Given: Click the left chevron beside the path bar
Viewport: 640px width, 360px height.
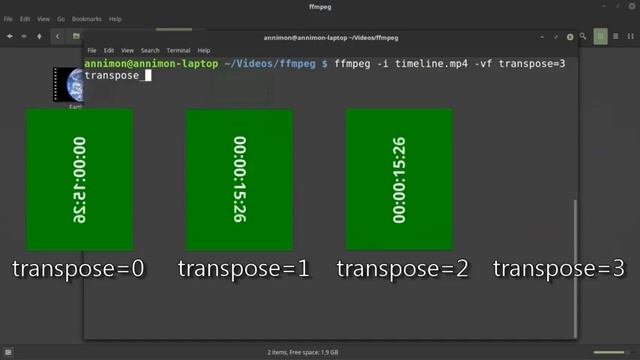Looking at the screenshot, I should (x=58, y=36).
